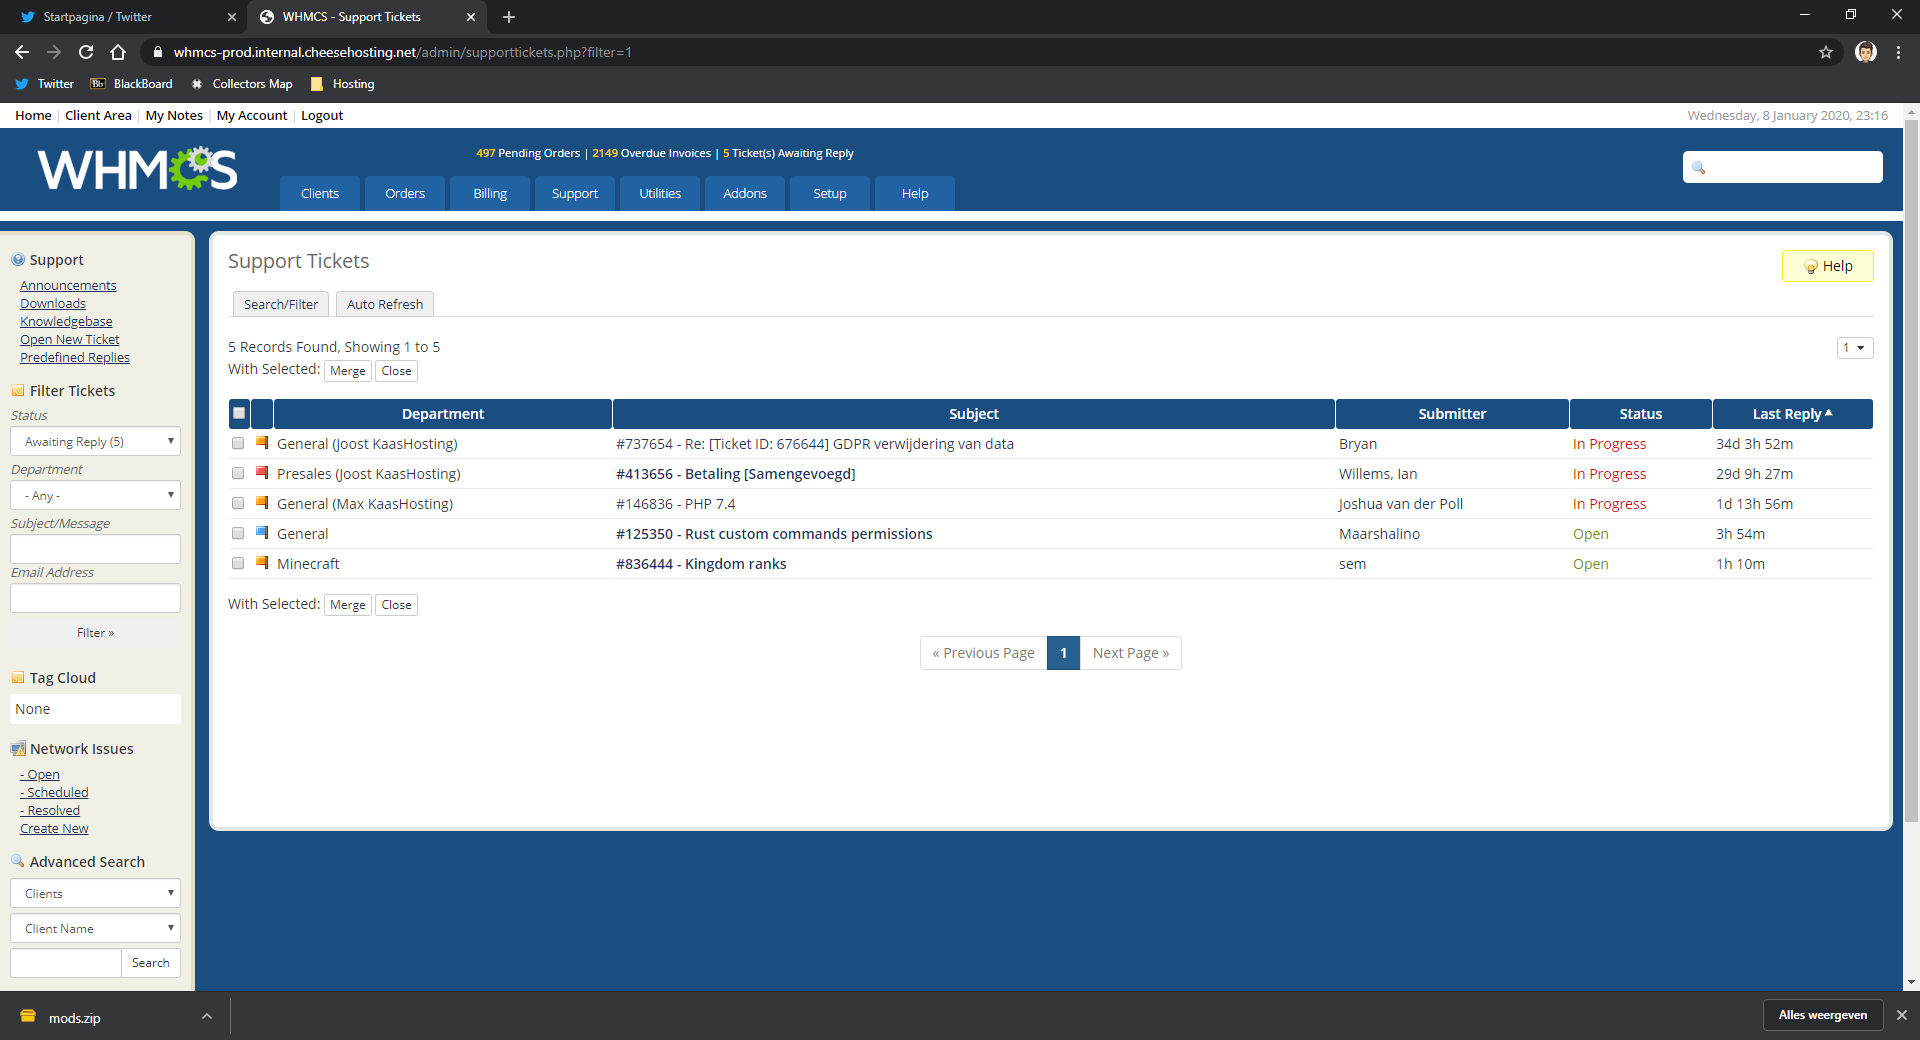Open the Chrome three-dot menu

click(1898, 52)
